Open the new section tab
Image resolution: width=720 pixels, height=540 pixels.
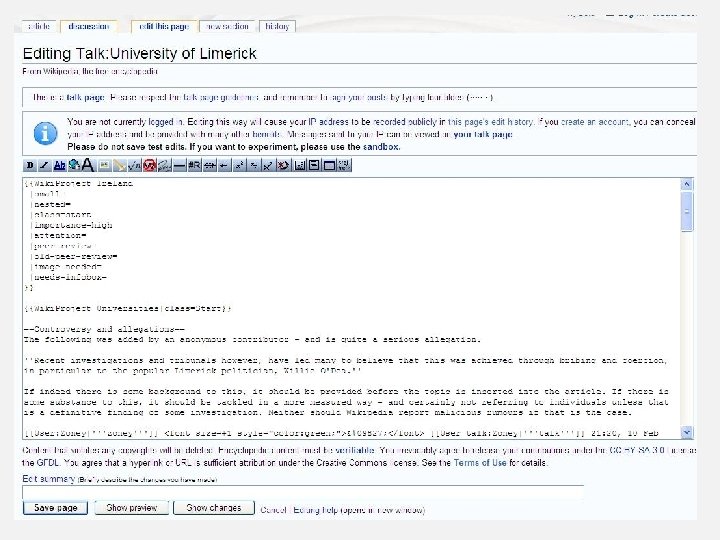click(x=227, y=27)
